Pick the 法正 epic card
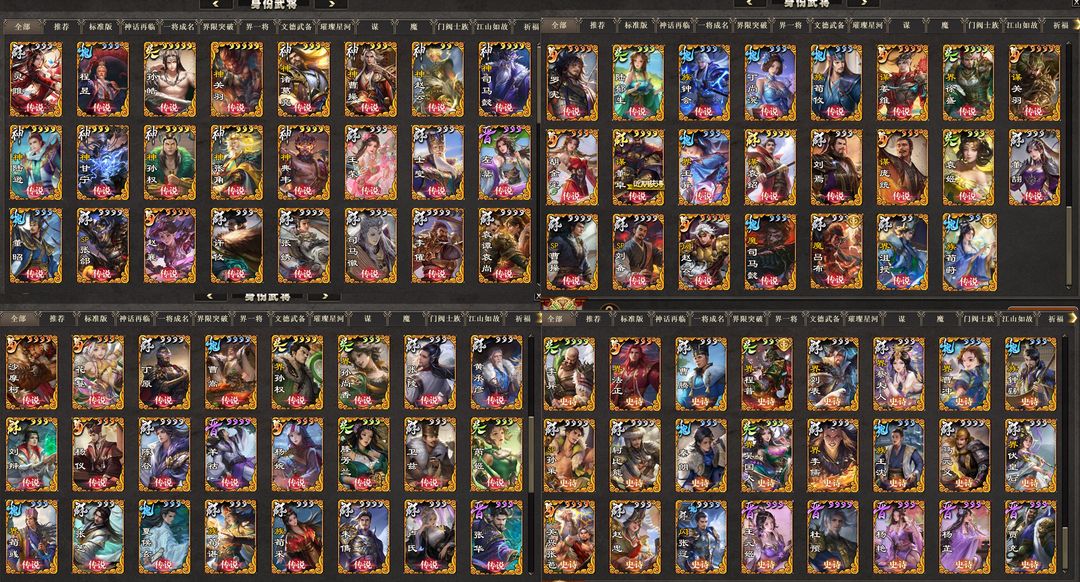 (635, 374)
